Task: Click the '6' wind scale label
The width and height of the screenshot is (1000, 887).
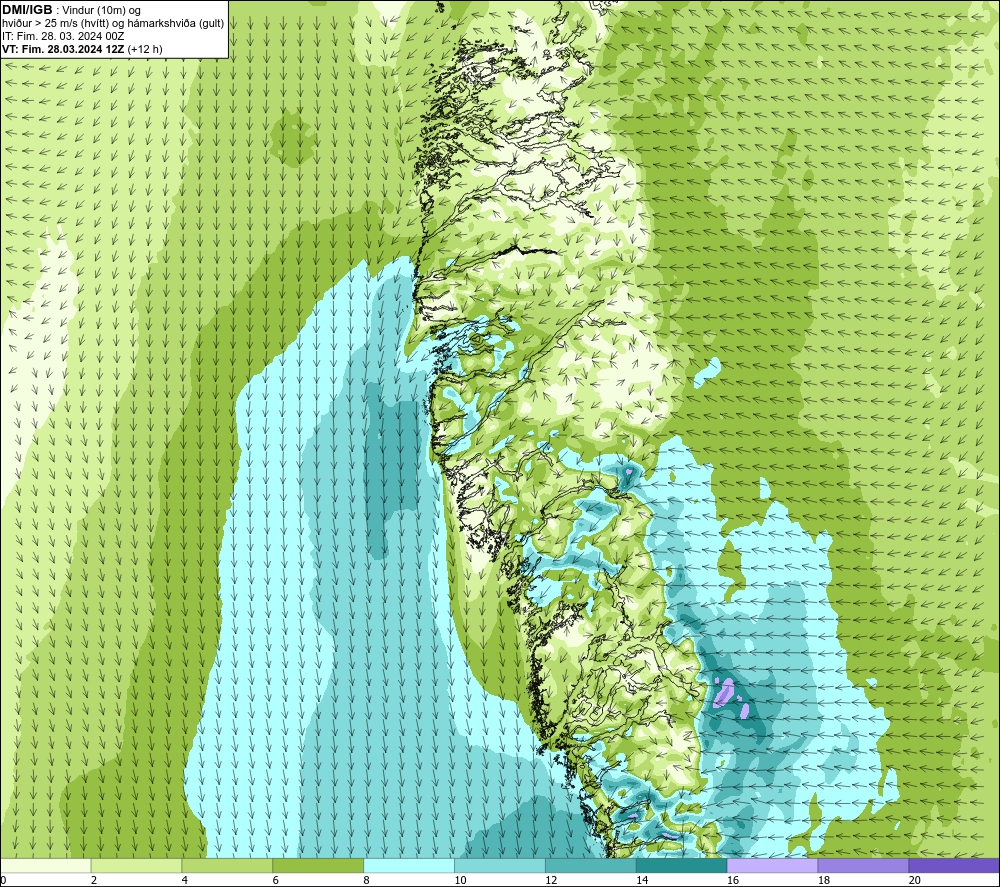Action: click(x=276, y=881)
